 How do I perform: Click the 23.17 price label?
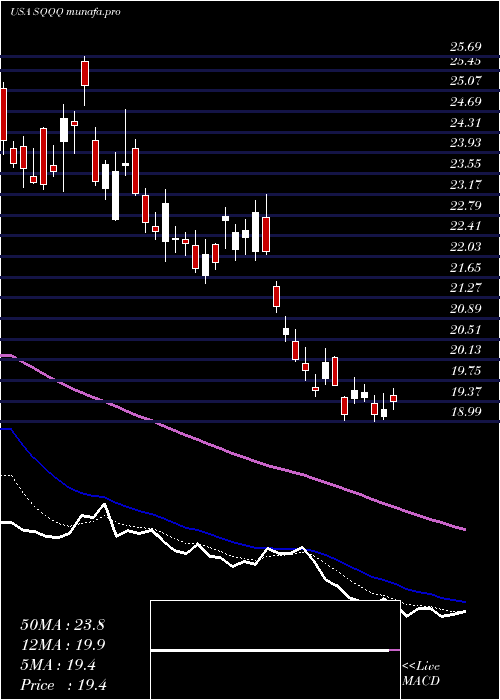pyautogui.click(x=465, y=185)
